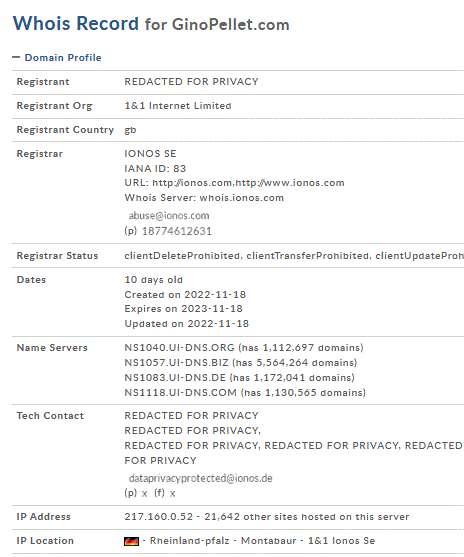Viewport: 464px width, 557px height.
Task: Click dataprivacyprotected@ionos.de email address
Action: [200, 478]
